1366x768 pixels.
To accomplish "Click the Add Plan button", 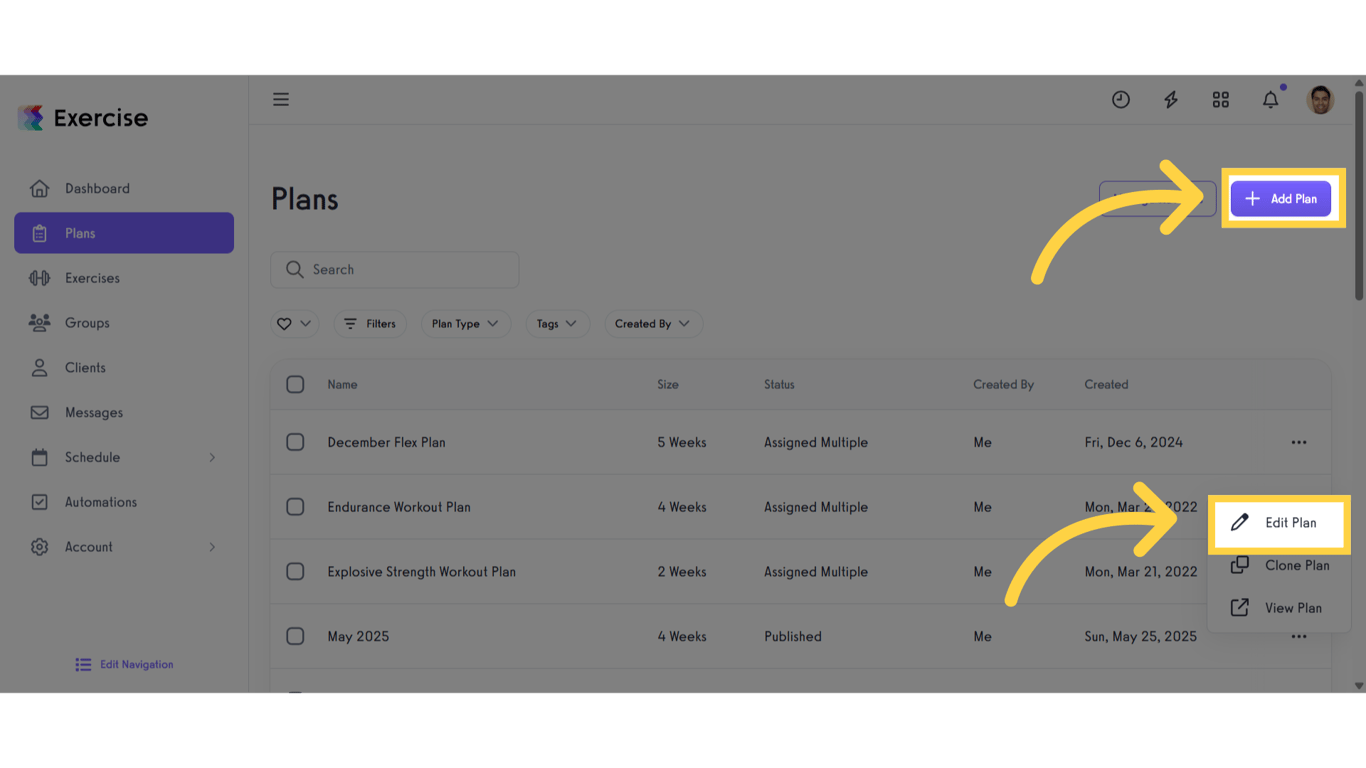I will 1281,198.
